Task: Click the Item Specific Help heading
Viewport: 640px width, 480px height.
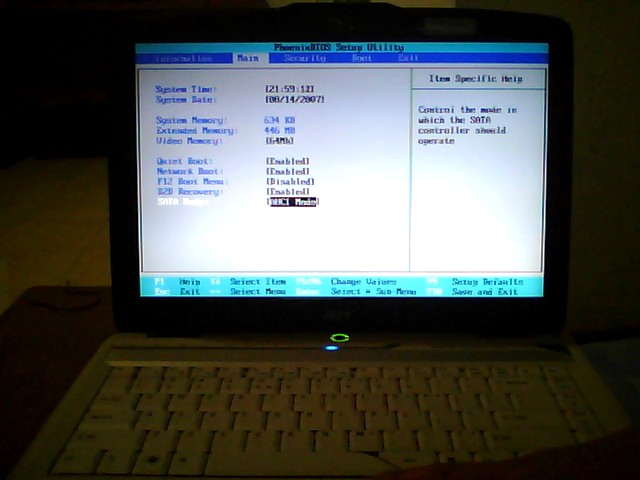Action: coord(476,79)
